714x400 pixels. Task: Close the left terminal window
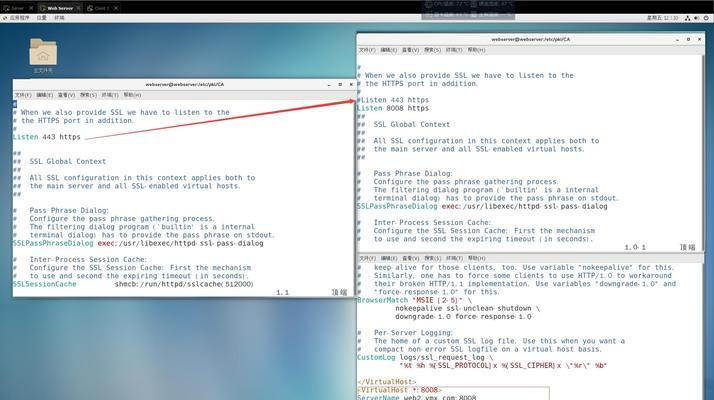pos(351,85)
